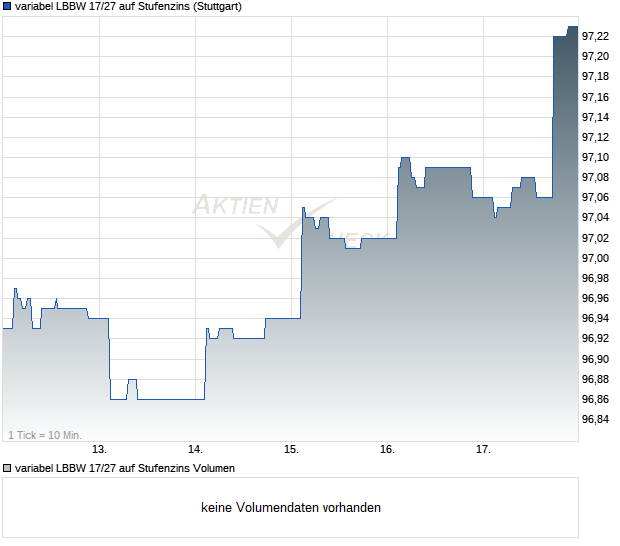
Task: Click the x-axis date label '17.'
Action: [x=483, y=450]
